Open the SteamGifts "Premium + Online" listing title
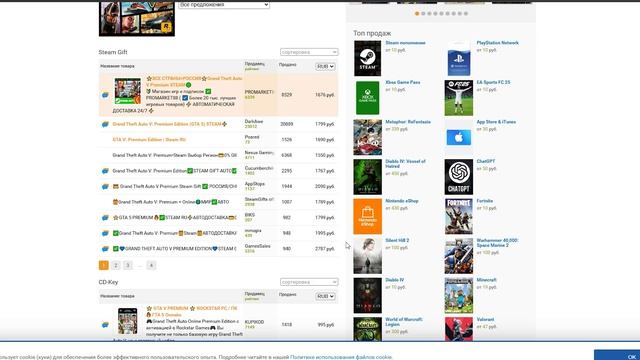Viewport: 640px width, 360px height. 171,202
